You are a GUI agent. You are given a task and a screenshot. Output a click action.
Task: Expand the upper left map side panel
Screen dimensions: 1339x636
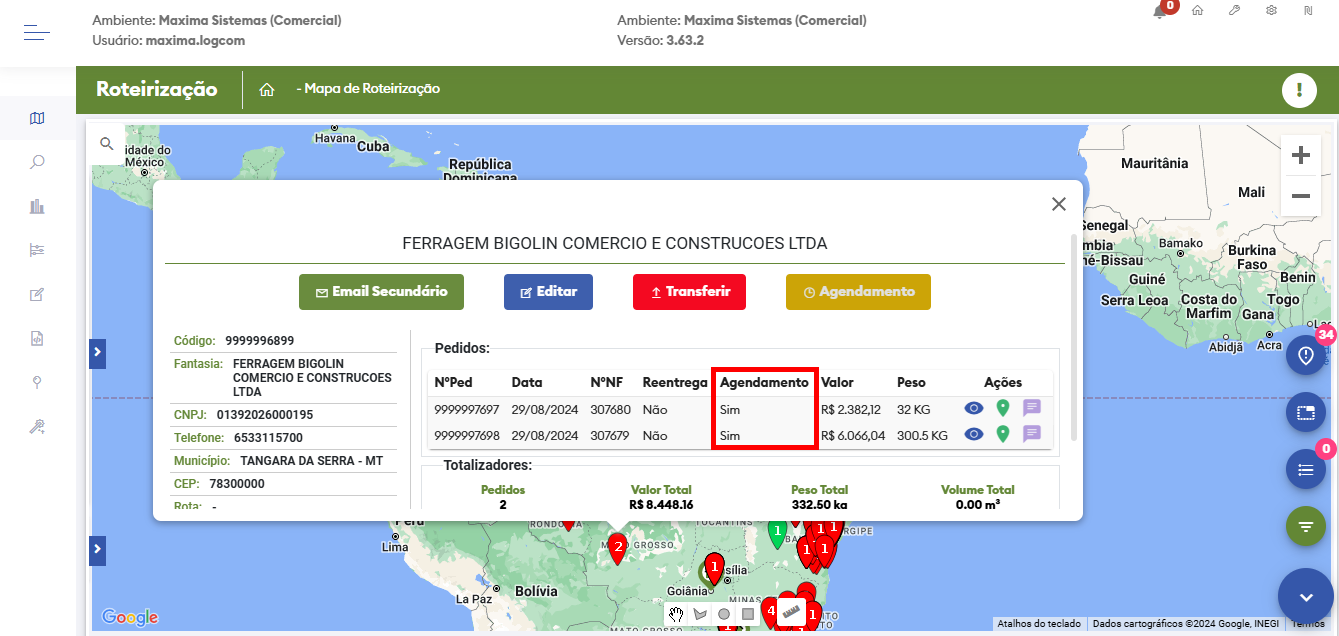[x=97, y=351]
